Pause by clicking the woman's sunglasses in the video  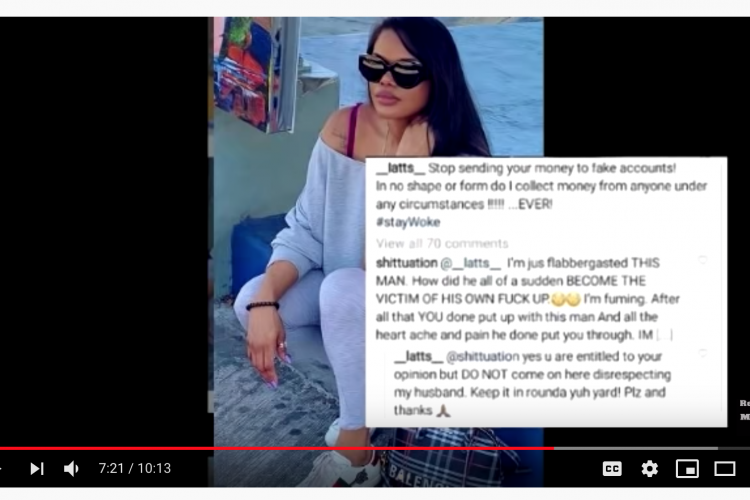(x=391, y=70)
